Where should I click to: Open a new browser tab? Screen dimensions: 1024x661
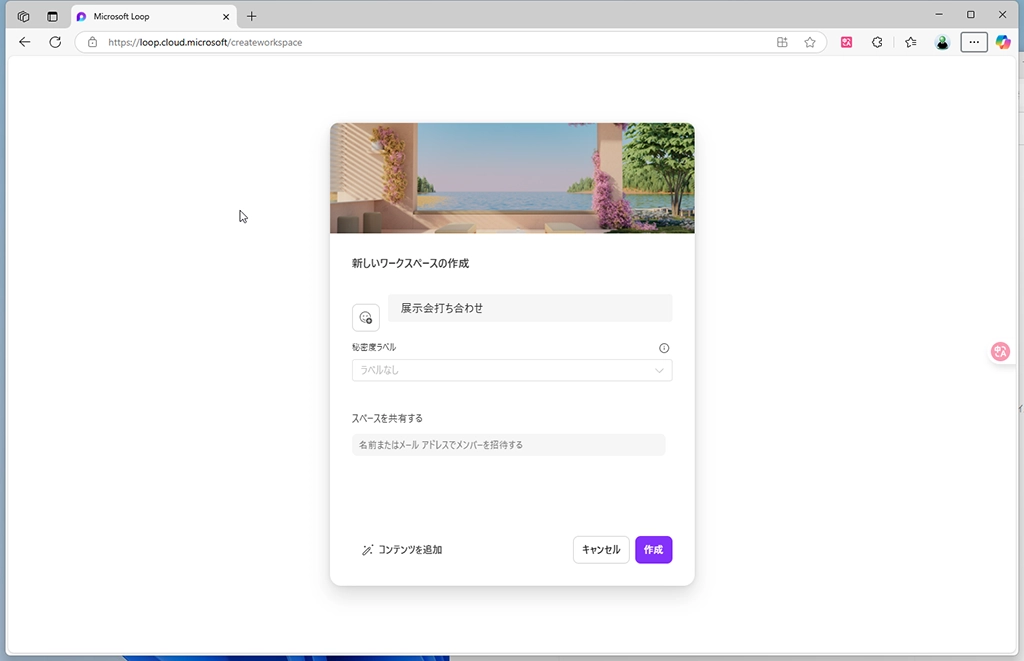tap(251, 16)
